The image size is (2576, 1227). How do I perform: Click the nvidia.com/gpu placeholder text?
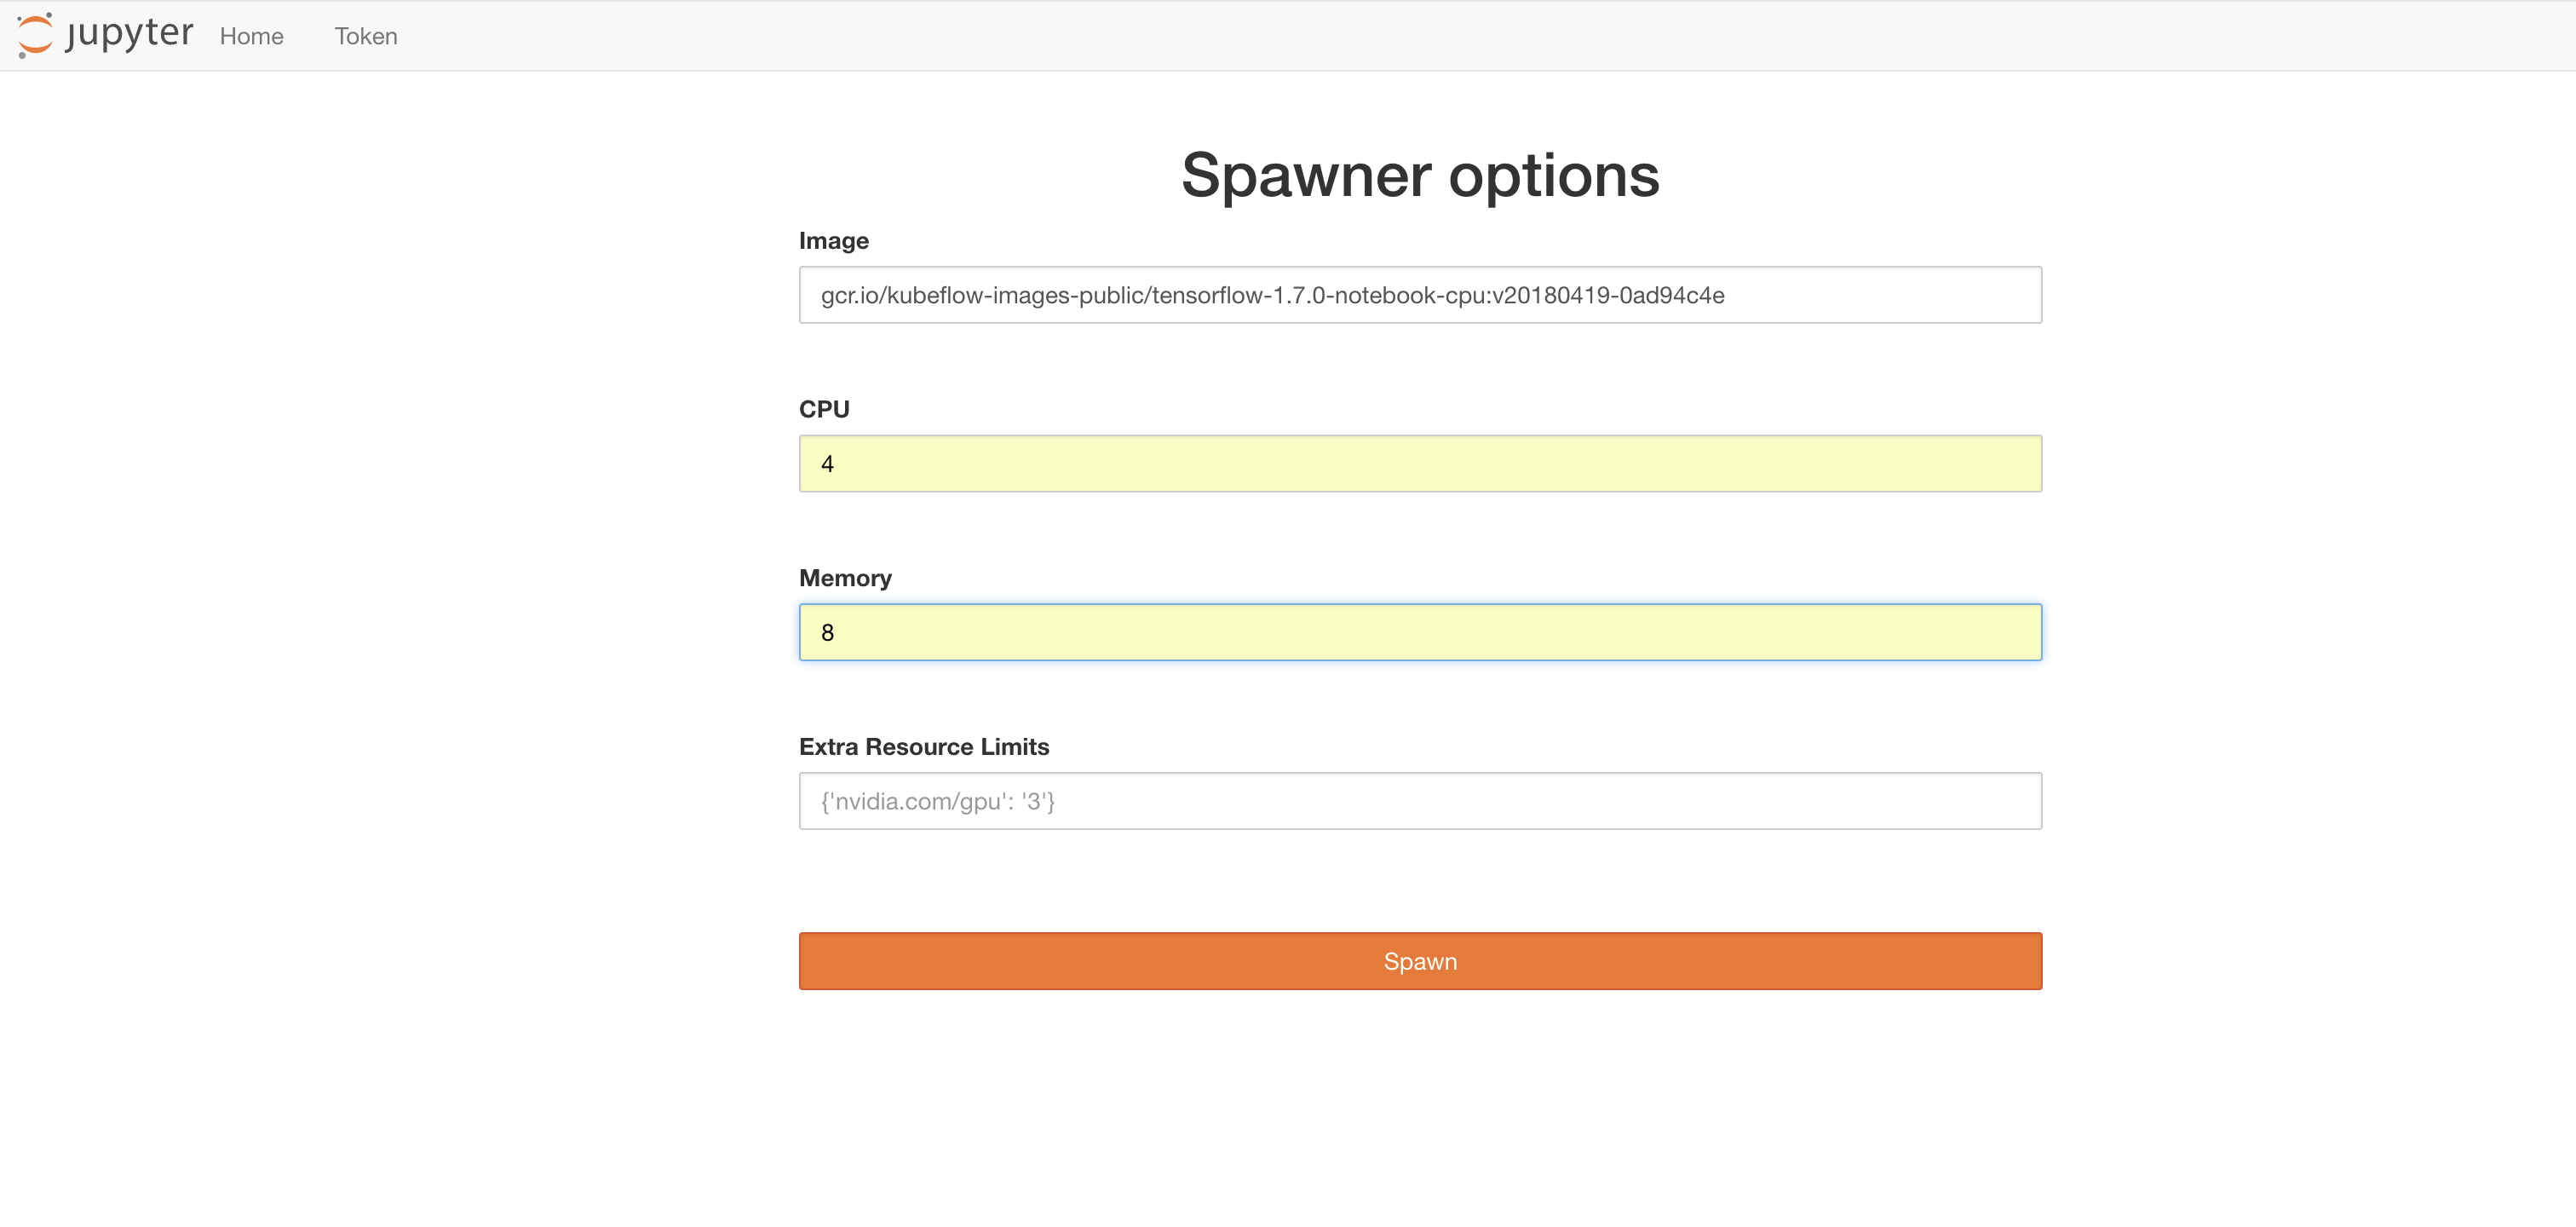(x=937, y=801)
